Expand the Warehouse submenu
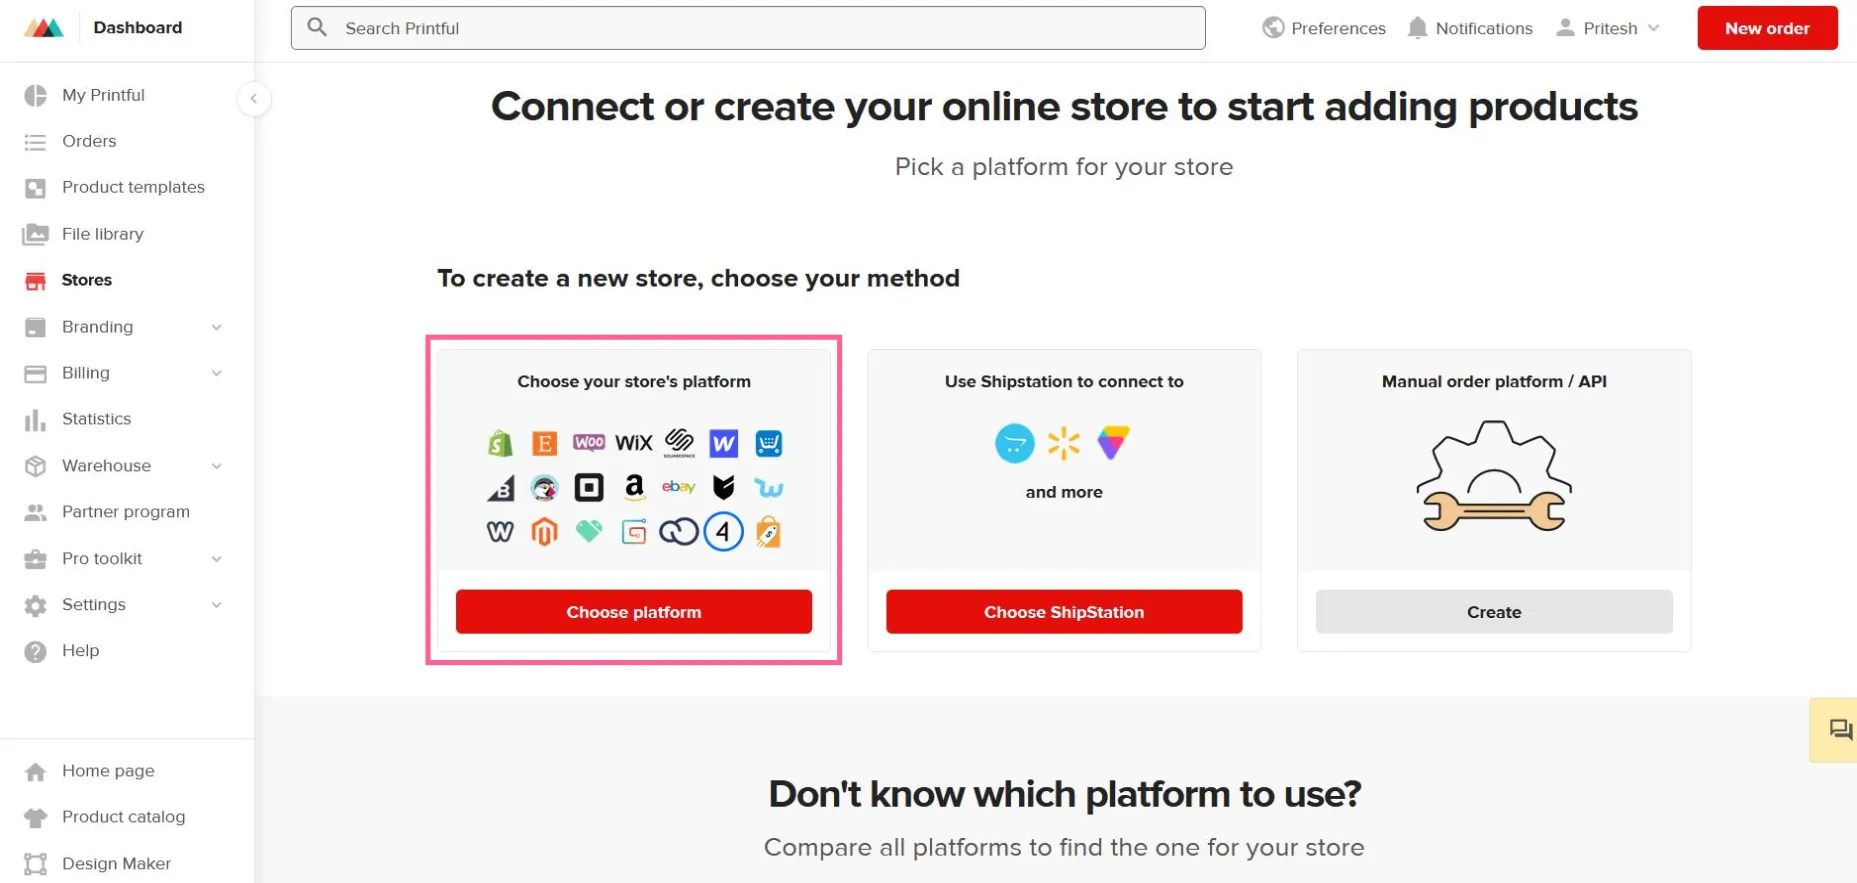The image size is (1857, 883). 217,466
